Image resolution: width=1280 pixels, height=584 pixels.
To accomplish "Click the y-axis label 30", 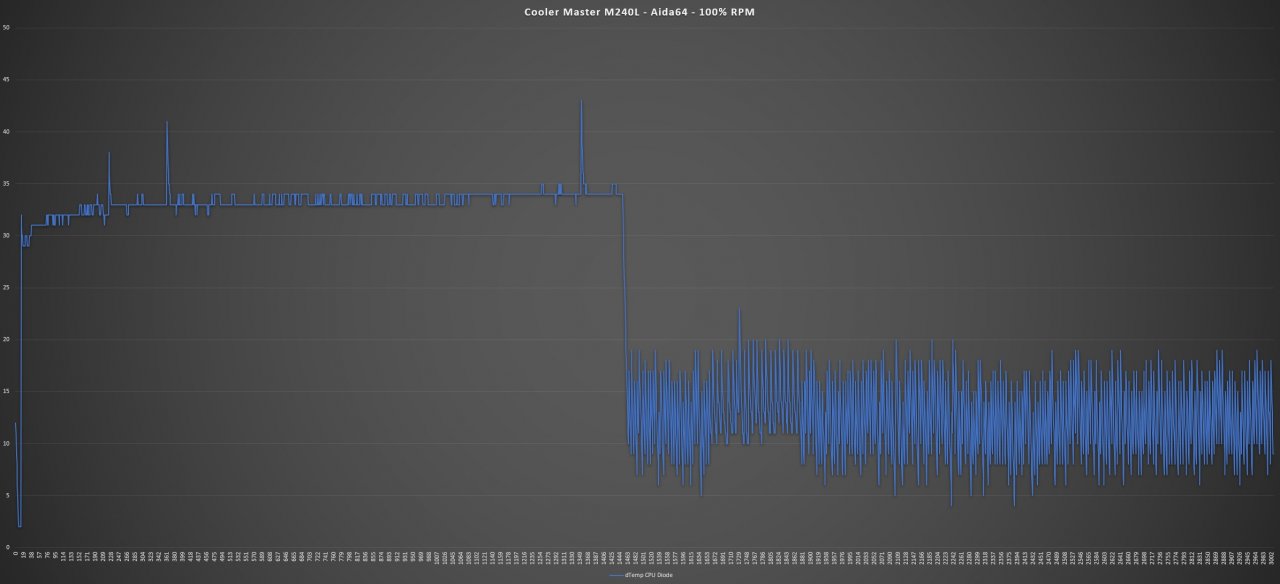I will (x=7, y=235).
